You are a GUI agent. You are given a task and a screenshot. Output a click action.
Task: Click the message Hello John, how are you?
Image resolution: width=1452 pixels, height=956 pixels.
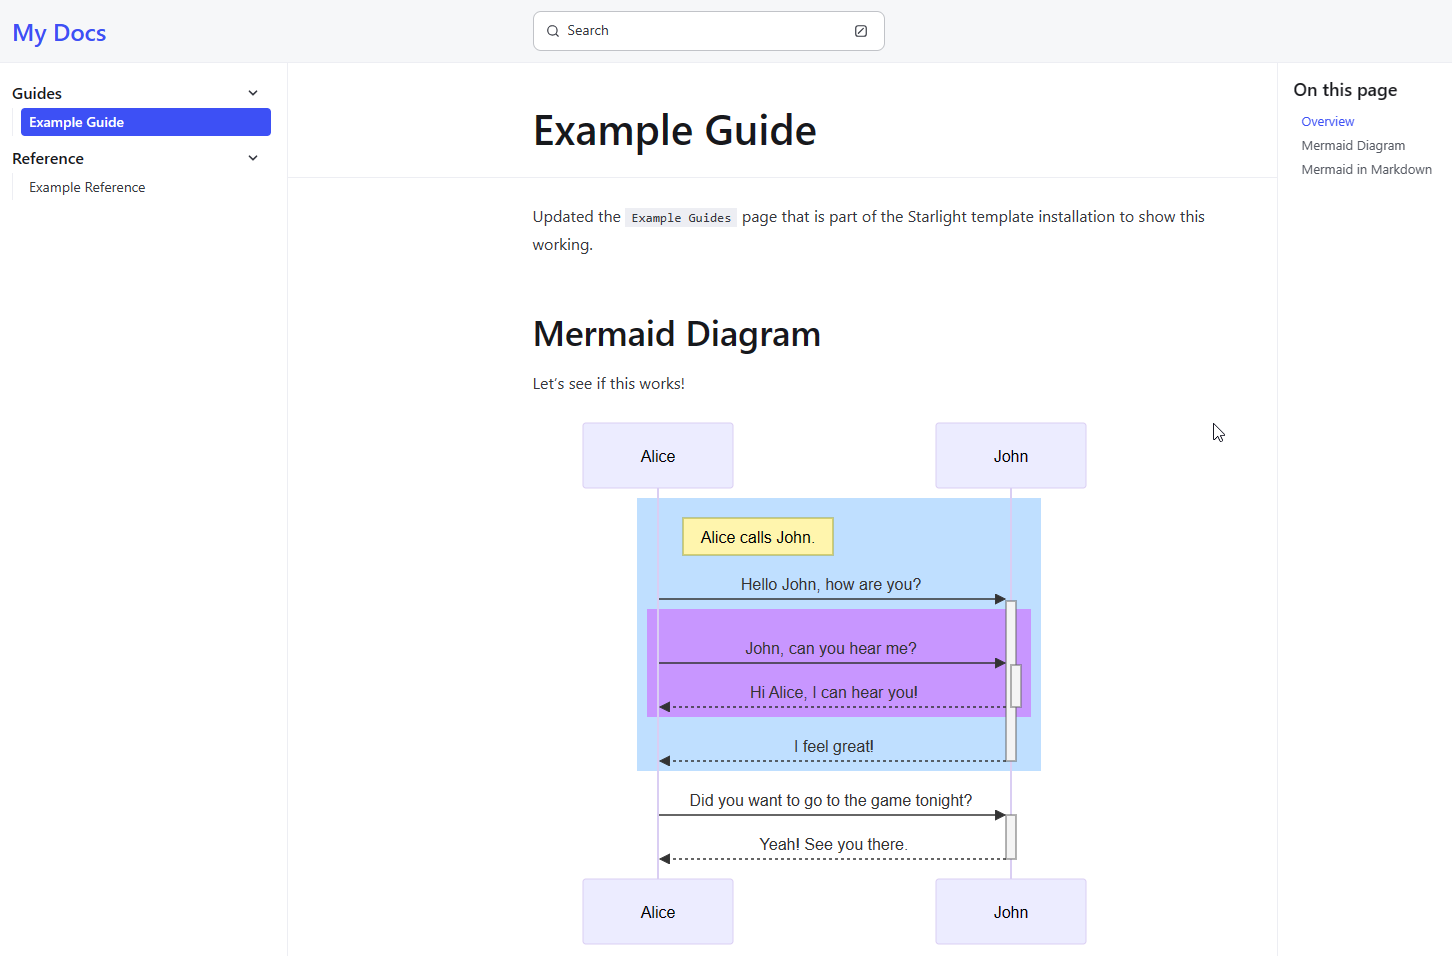pyautogui.click(x=831, y=584)
